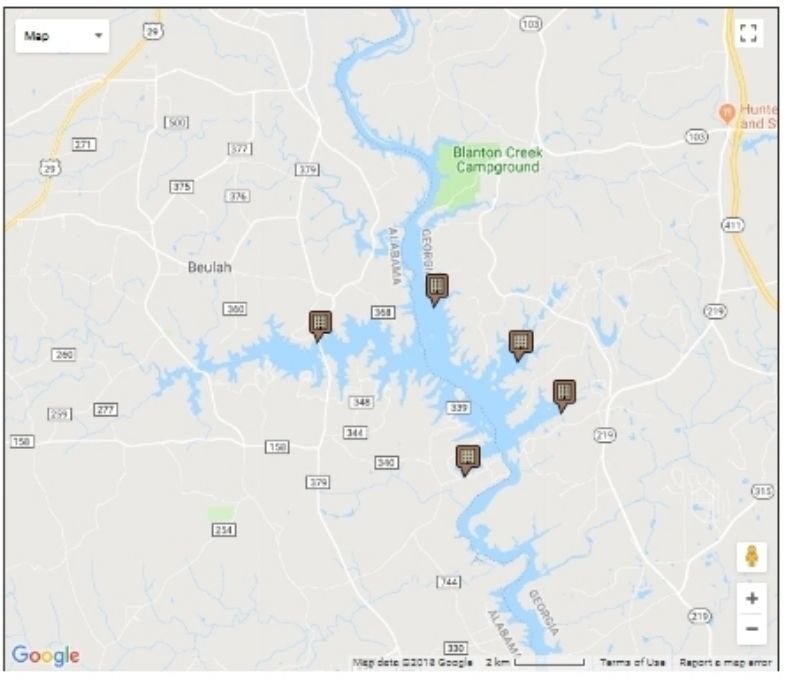Select the marker beside the Georgia label
This screenshot has width=785, height=684.
[x=437, y=289]
